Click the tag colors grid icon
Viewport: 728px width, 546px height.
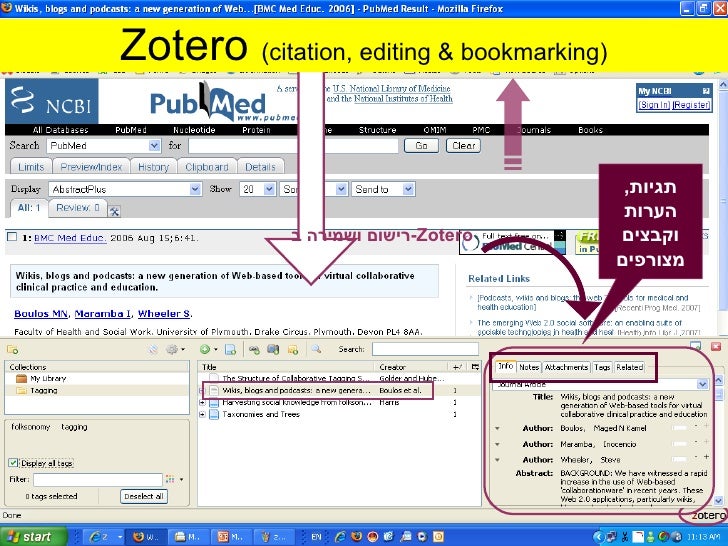click(170, 479)
